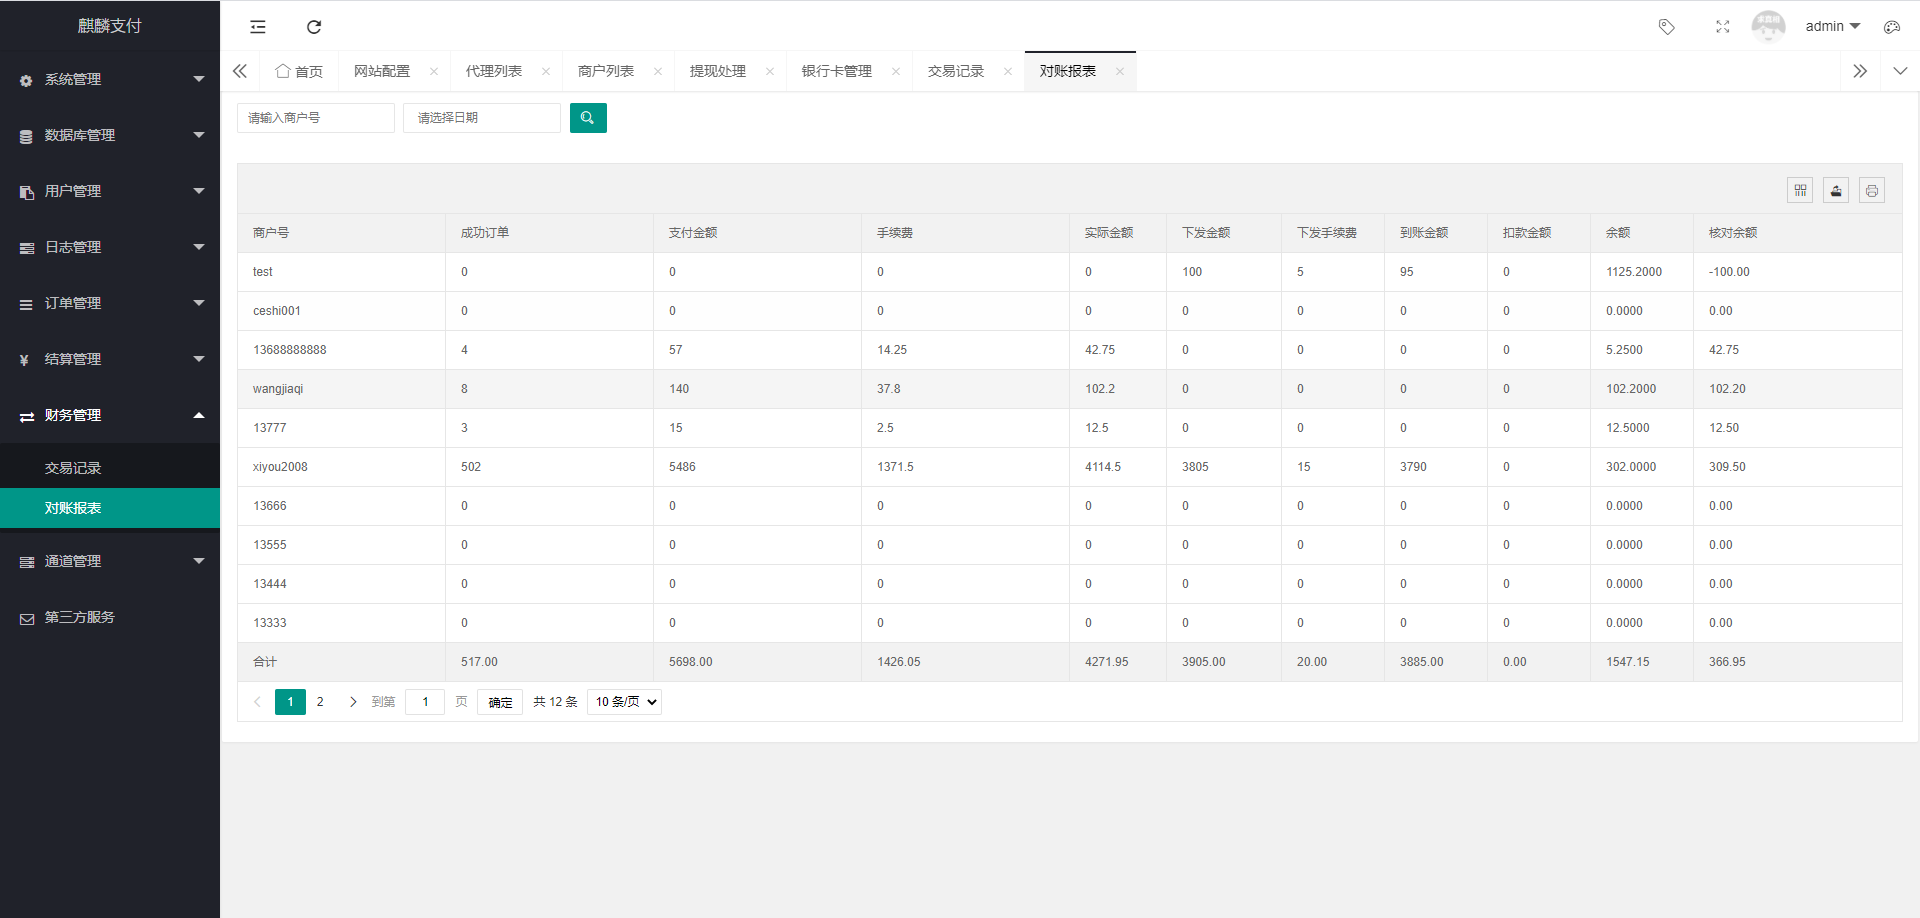The image size is (1920, 918).
Task: Go to page 2 in pagination
Action: click(320, 701)
